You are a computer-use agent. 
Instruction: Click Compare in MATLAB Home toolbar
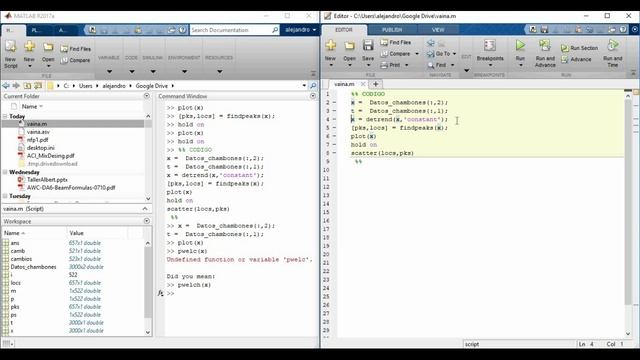tap(75, 60)
